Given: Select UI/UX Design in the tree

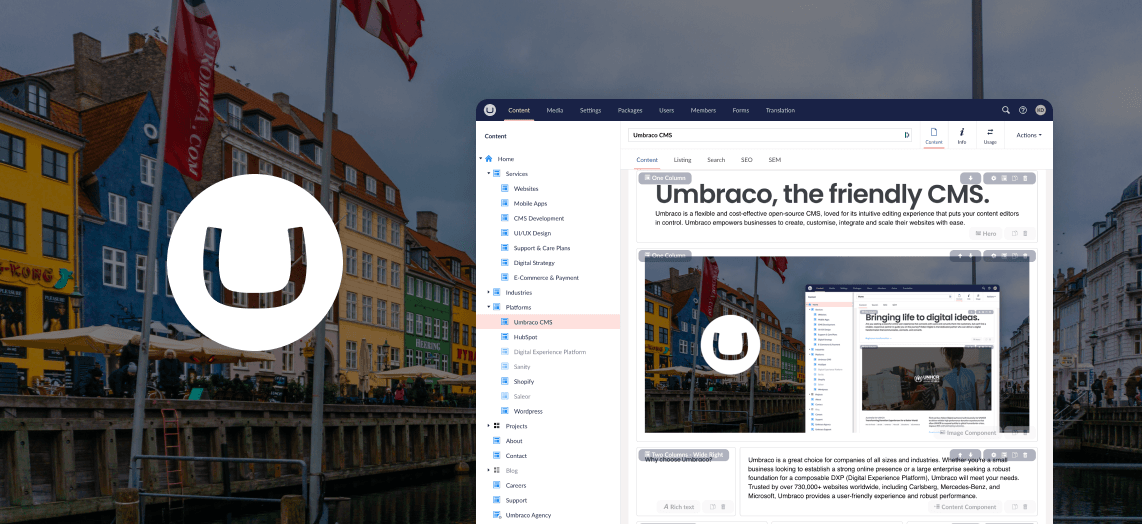Looking at the screenshot, I should click(x=532, y=233).
